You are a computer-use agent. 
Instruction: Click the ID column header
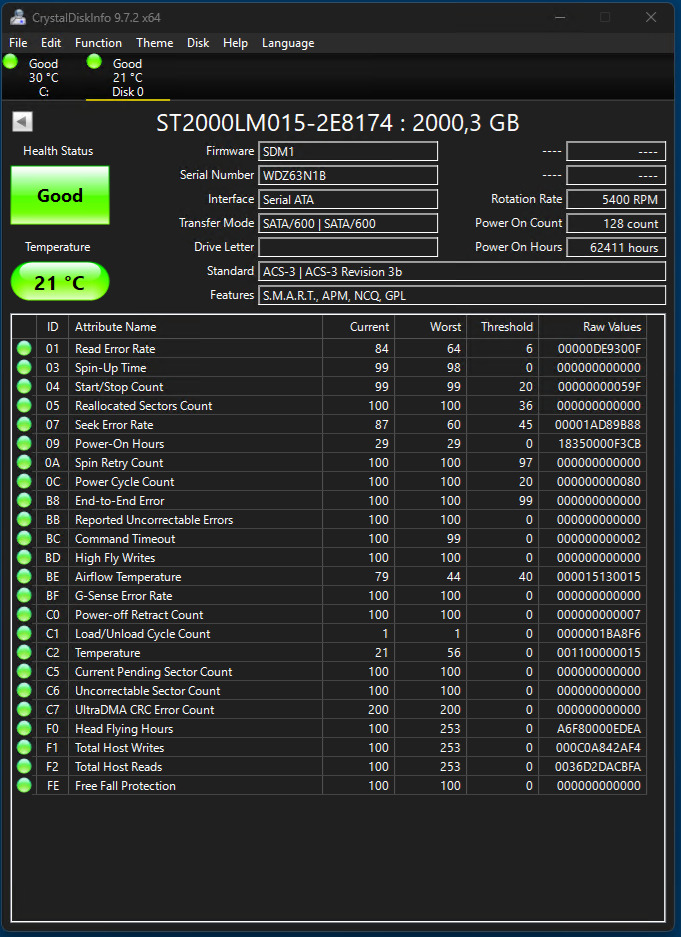(53, 327)
